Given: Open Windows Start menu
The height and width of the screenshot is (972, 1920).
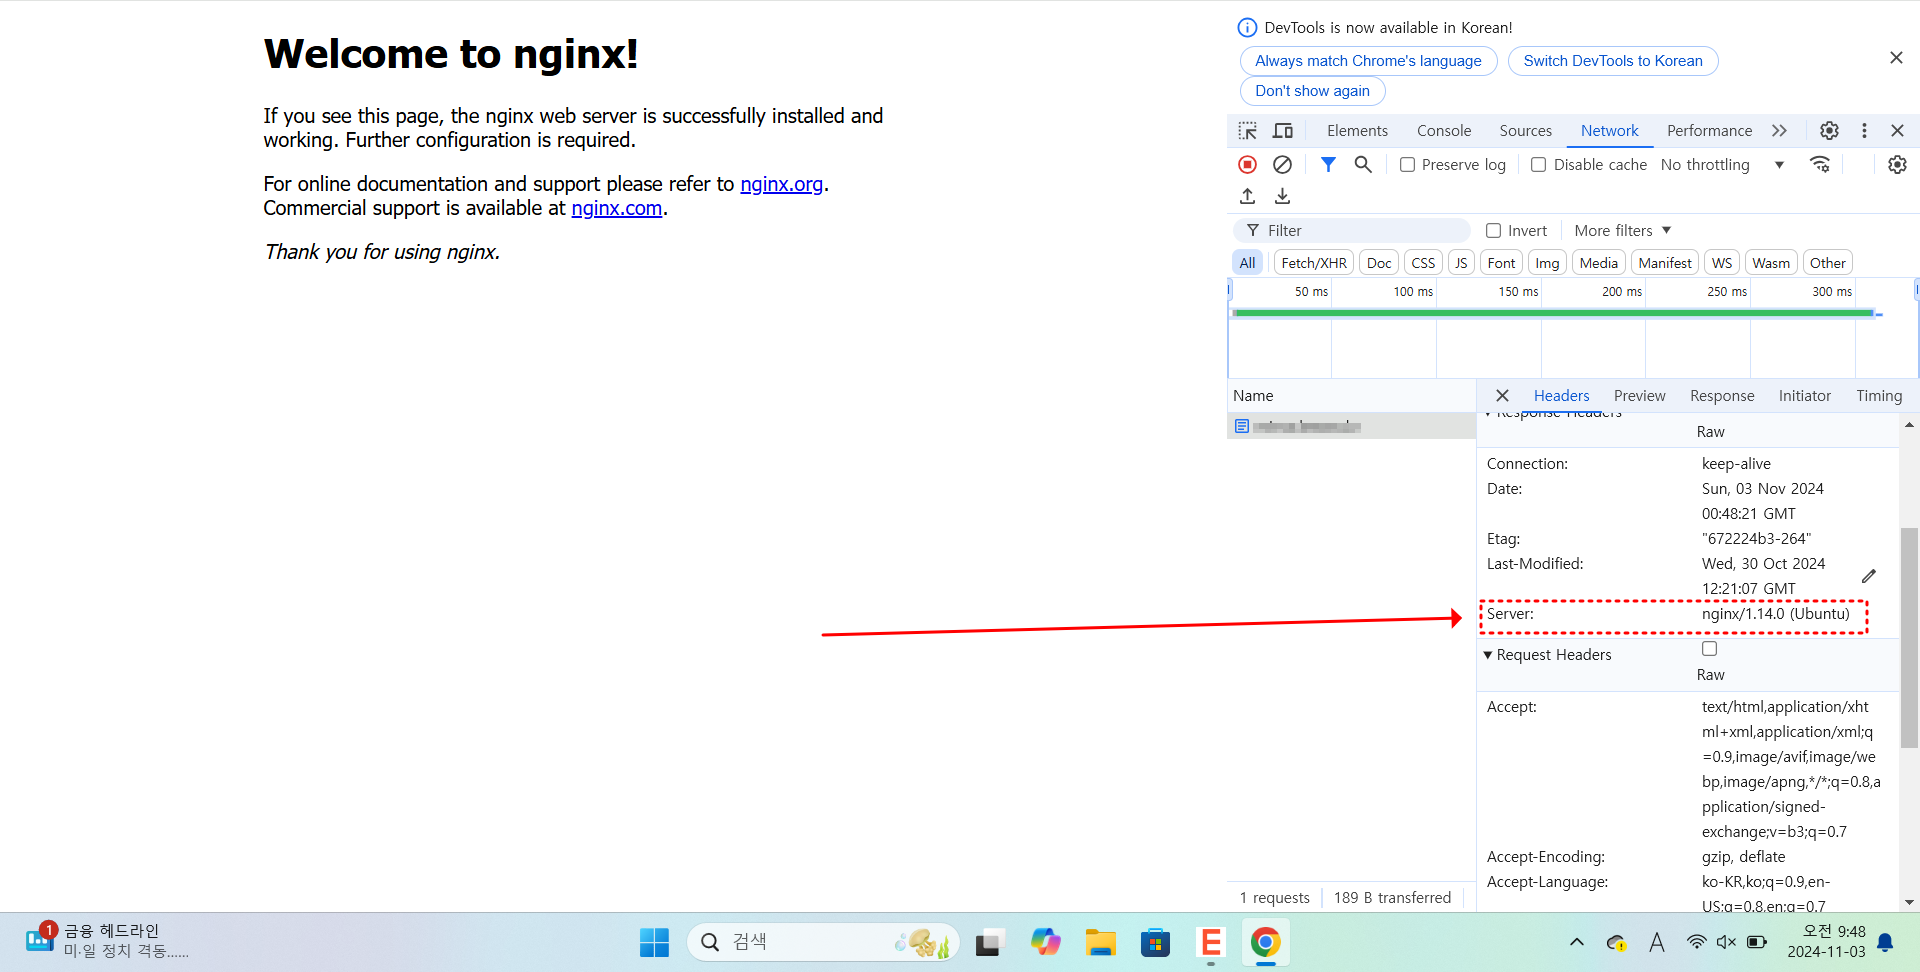Looking at the screenshot, I should tap(654, 942).
